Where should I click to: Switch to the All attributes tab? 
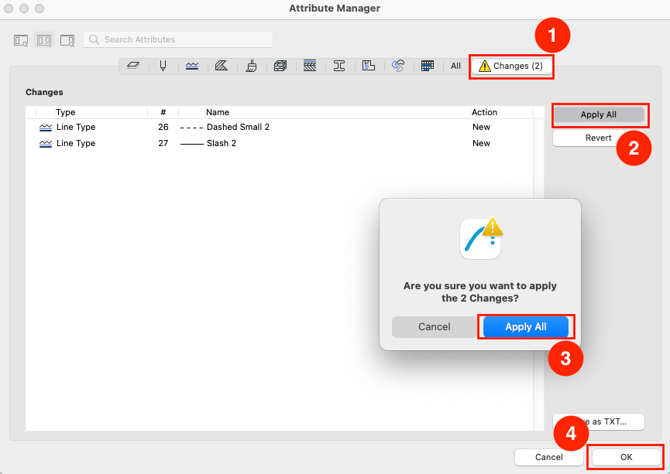(455, 66)
